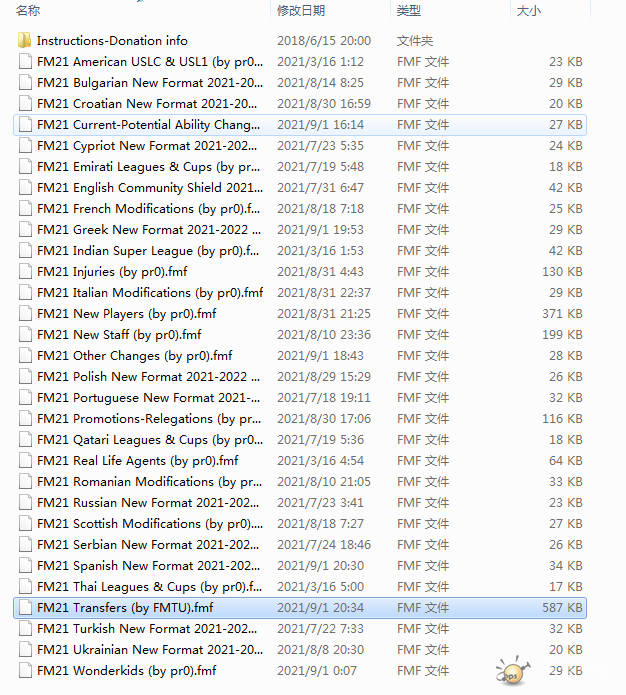Click the 17 KB size value
626x695 pixels.
pos(566,587)
